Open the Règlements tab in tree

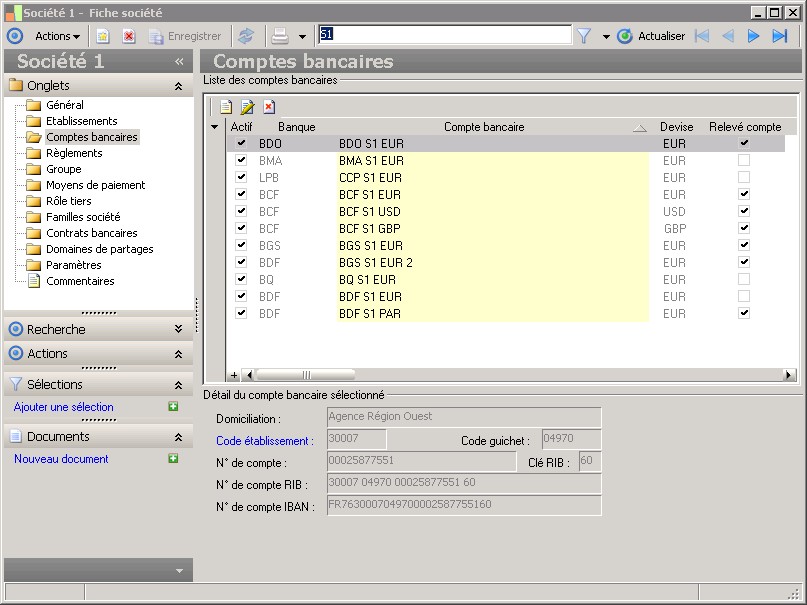[74, 153]
